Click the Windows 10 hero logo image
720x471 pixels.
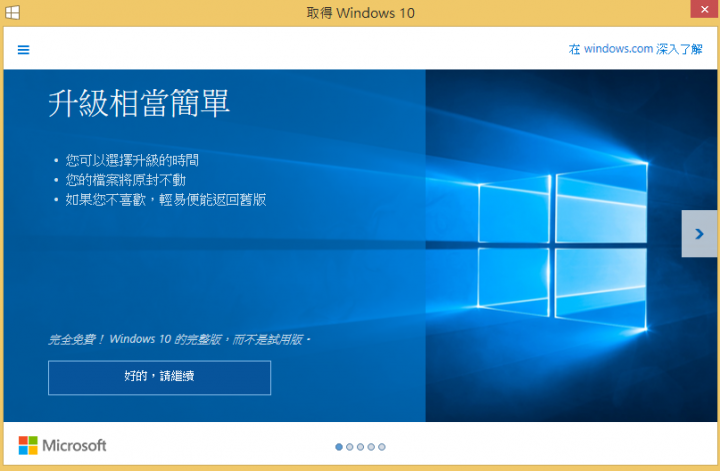(562, 246)
